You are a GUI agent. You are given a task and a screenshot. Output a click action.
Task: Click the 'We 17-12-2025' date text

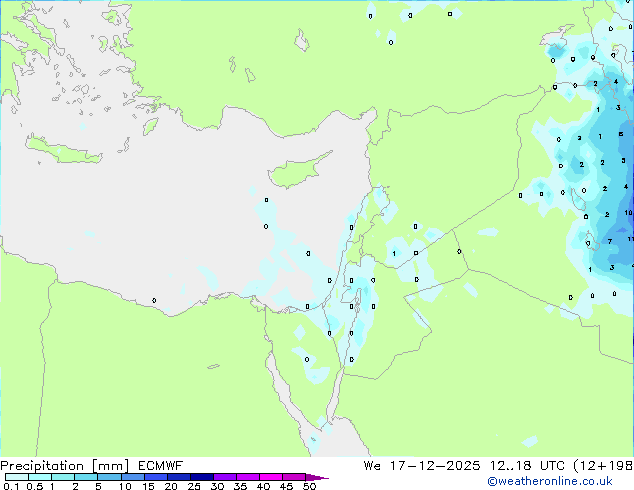coord(422,466)
